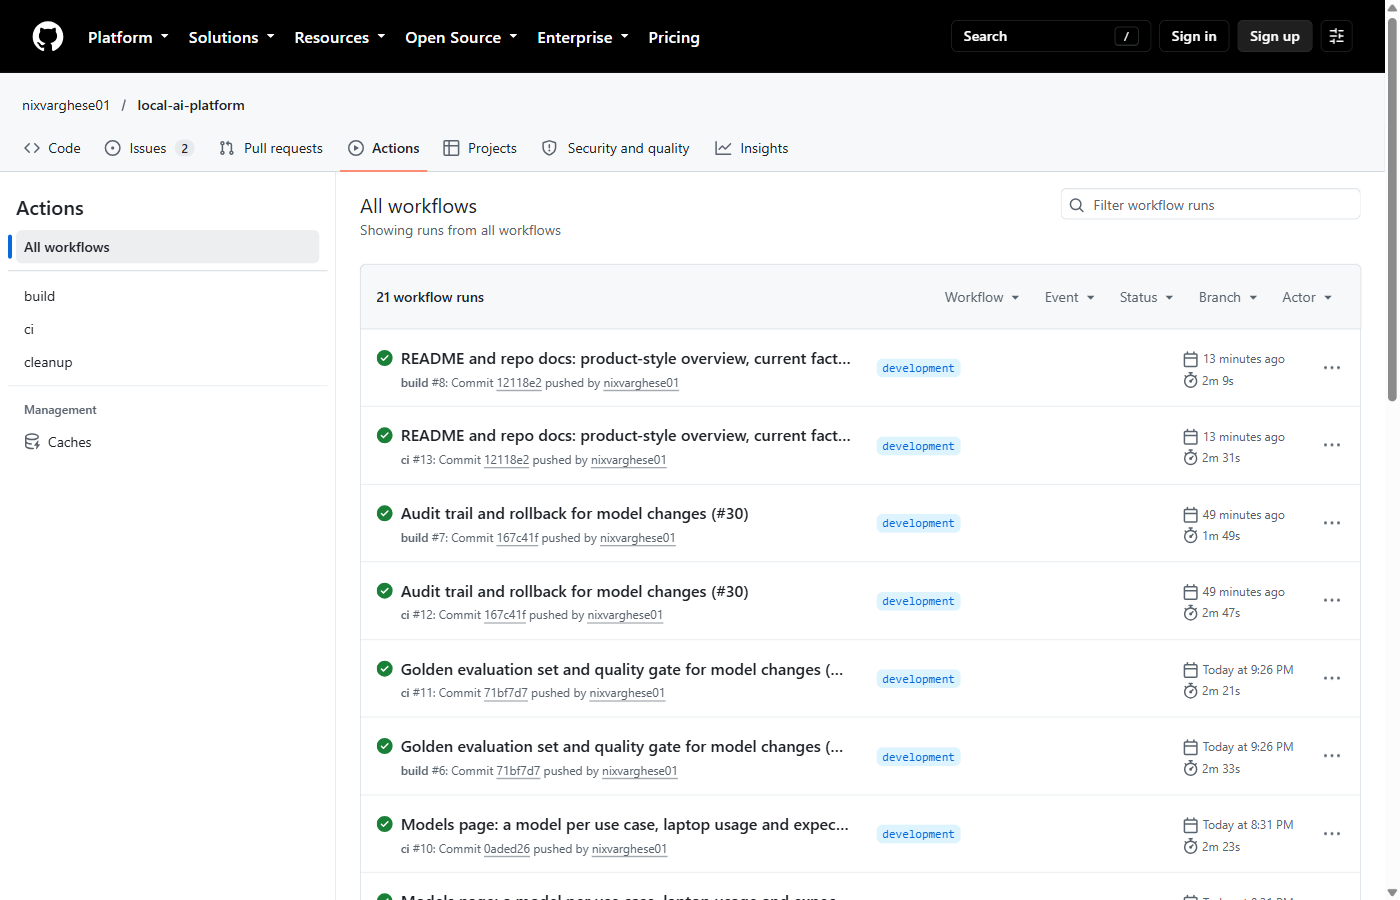
Task: Click the Sign up button
Action: pyautogui.click(x=1275, y=36)
